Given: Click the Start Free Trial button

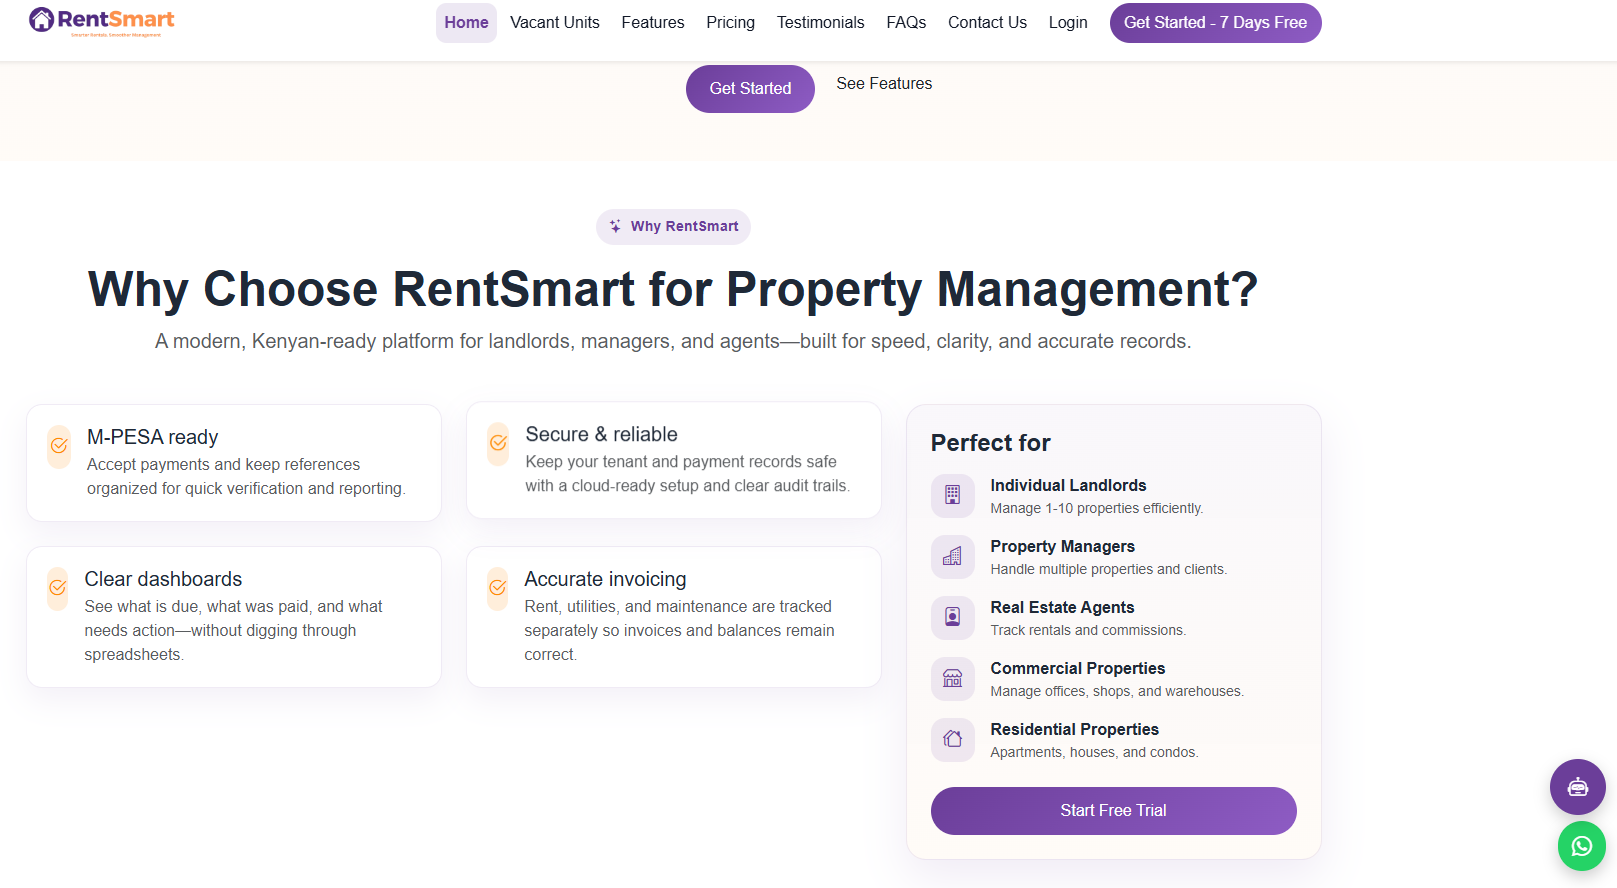Looking at the screenshot, I should coord(1113,810).
